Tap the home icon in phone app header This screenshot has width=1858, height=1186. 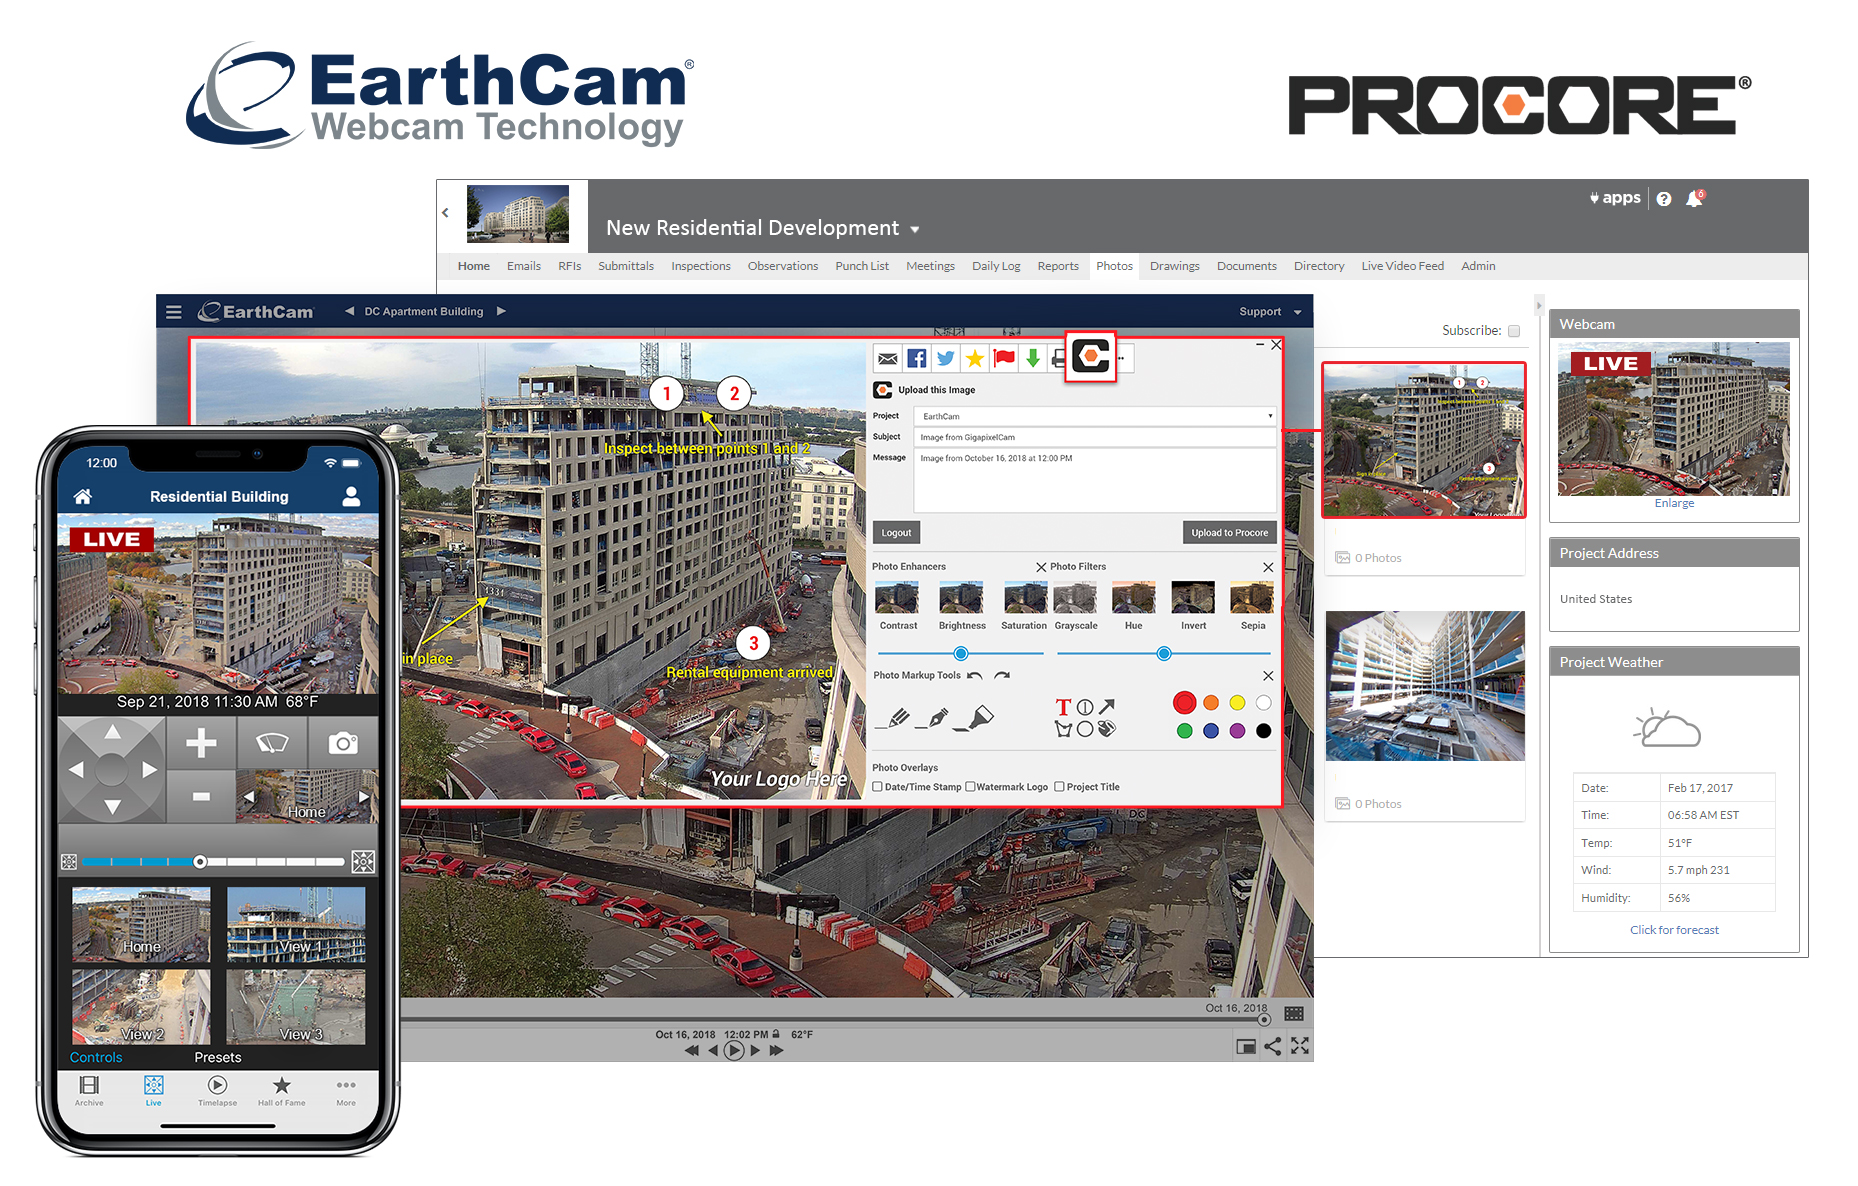(83, 496)
